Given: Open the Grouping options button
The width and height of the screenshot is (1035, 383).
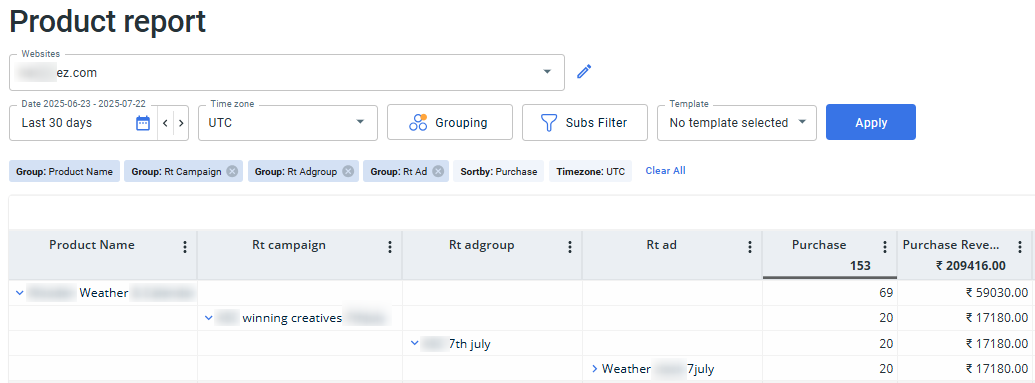Looking at the screenshot, I should (x=450, y=123).
